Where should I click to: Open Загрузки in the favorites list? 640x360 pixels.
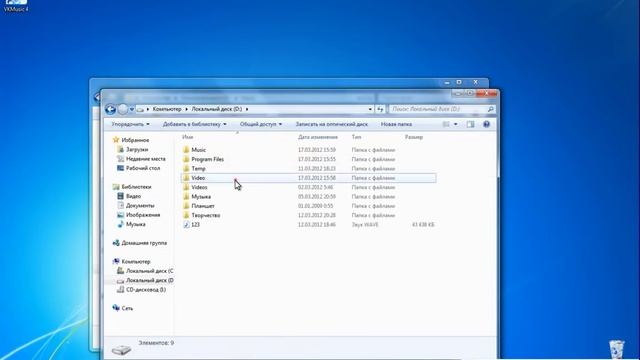(137, 149)
